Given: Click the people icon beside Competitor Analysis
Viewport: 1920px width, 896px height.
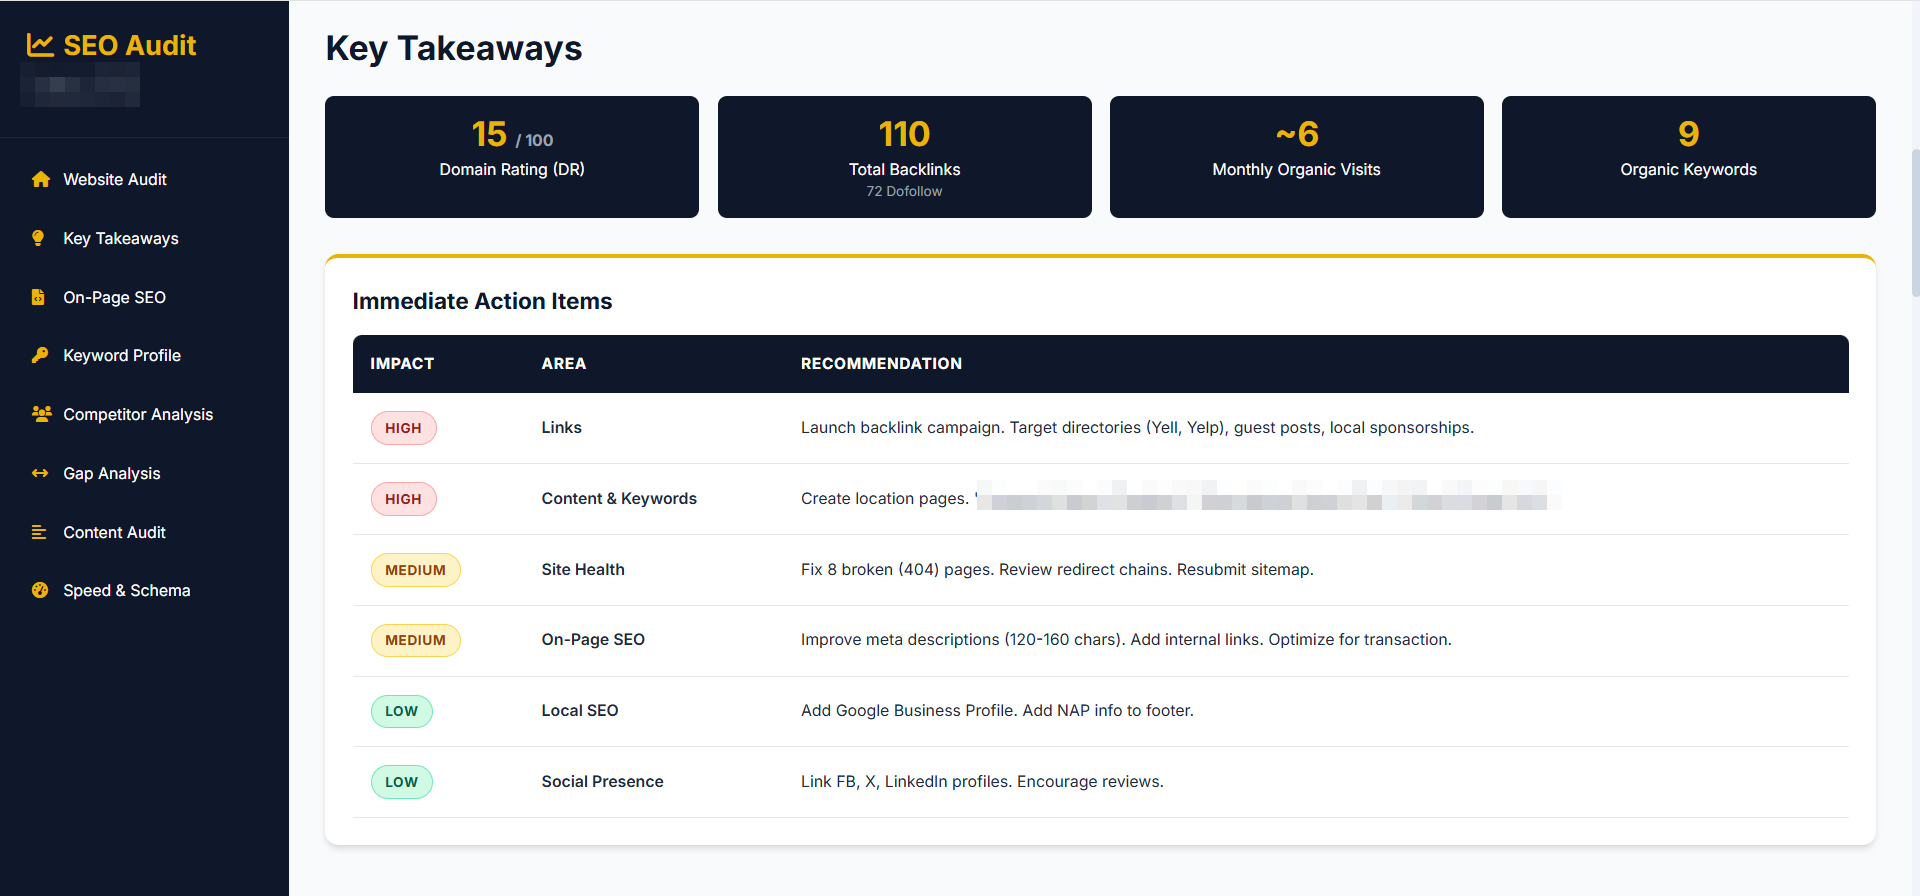Looking at the screenshot, I should pyautogui.click(x=41, y=414).
